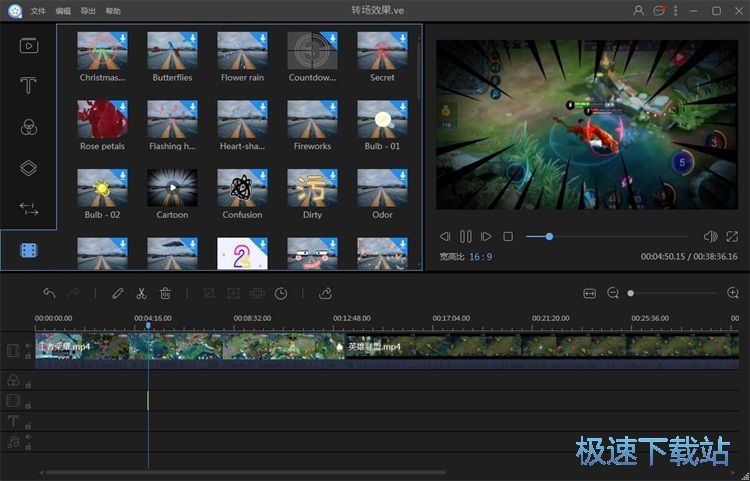Select the Butterflies element thumbnail
The image size is (750, 481).
click(x=172, y=51)
